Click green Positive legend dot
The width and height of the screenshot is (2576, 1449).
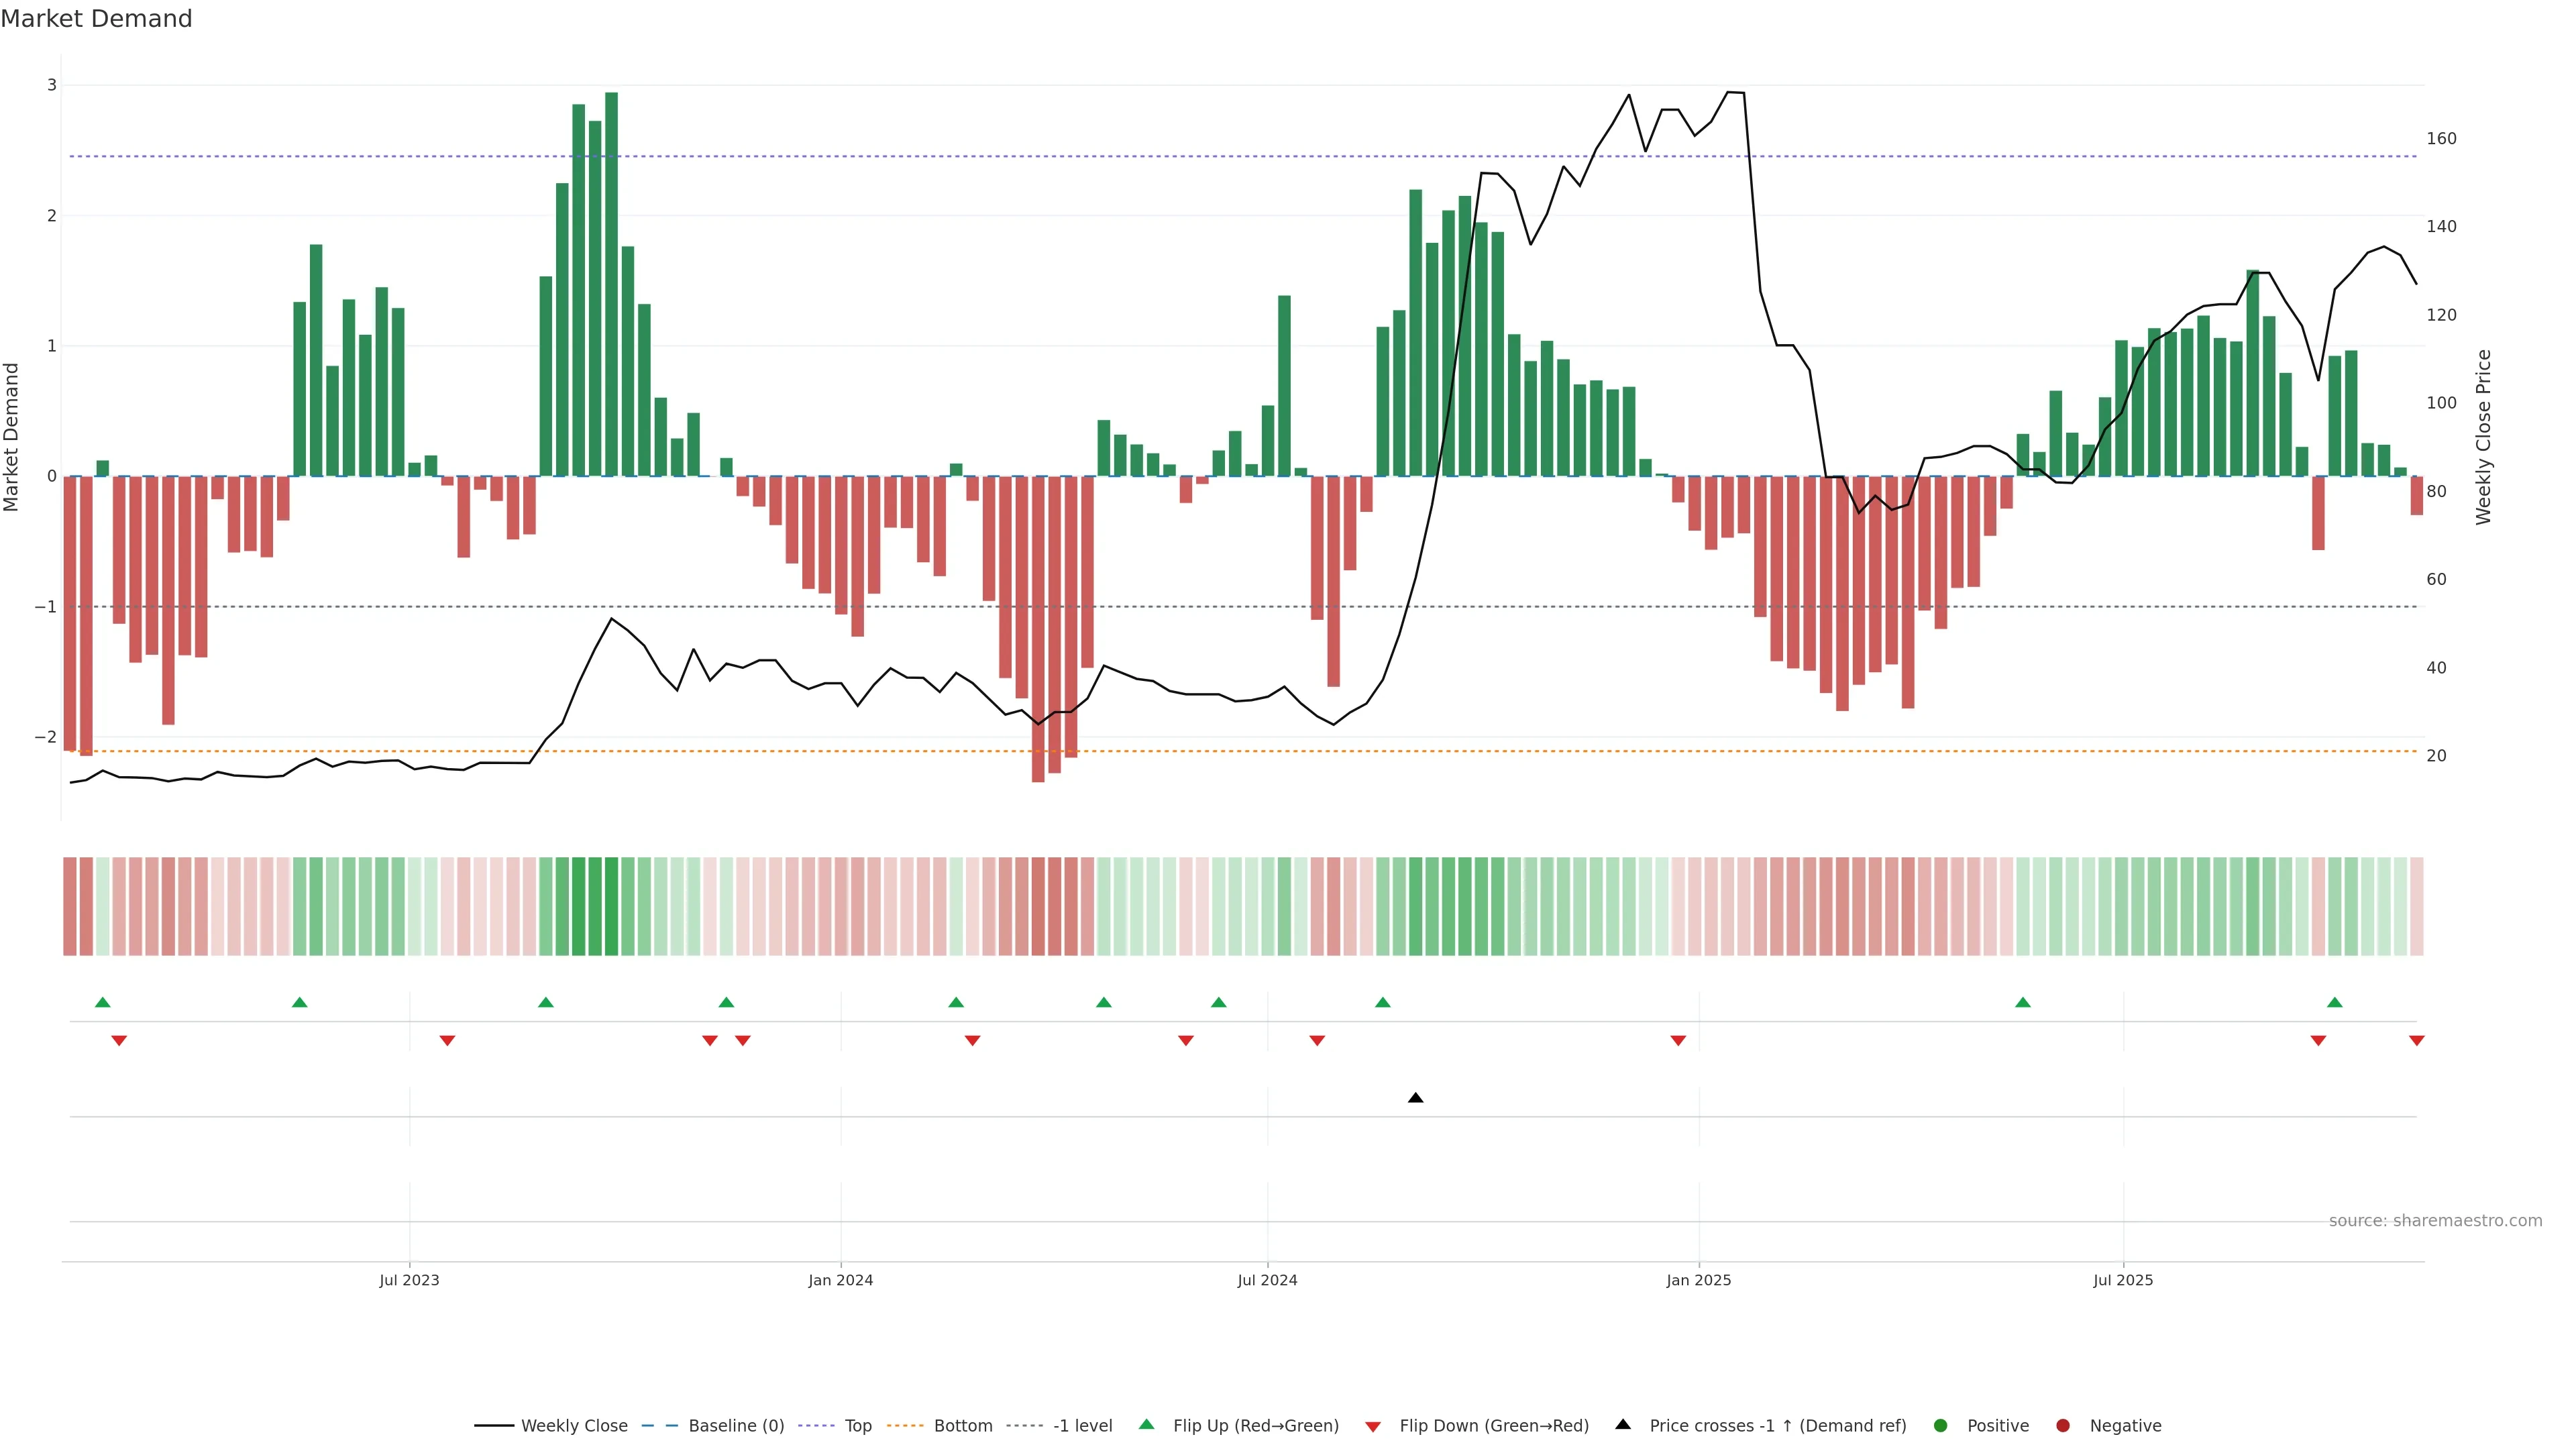coord(1941,1426)
